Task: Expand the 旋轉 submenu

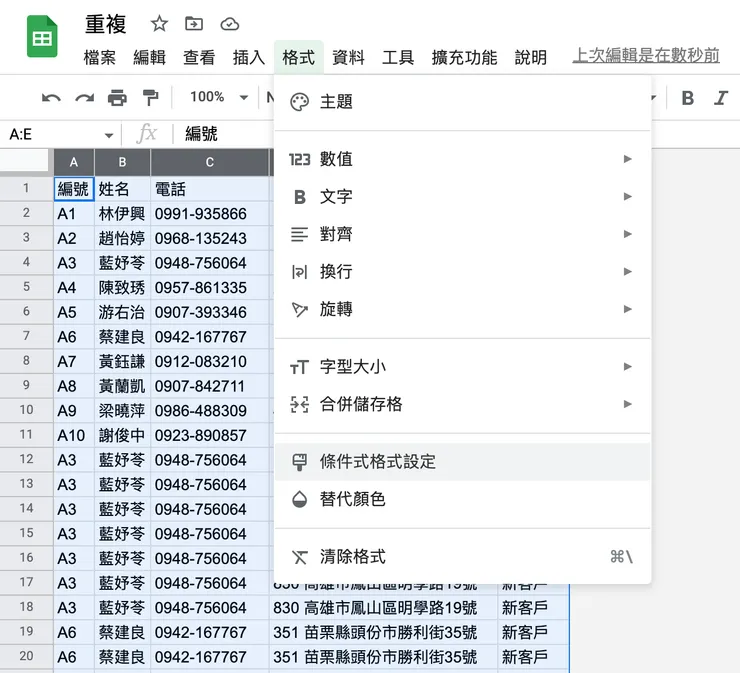Action: [x=462, y=309]
